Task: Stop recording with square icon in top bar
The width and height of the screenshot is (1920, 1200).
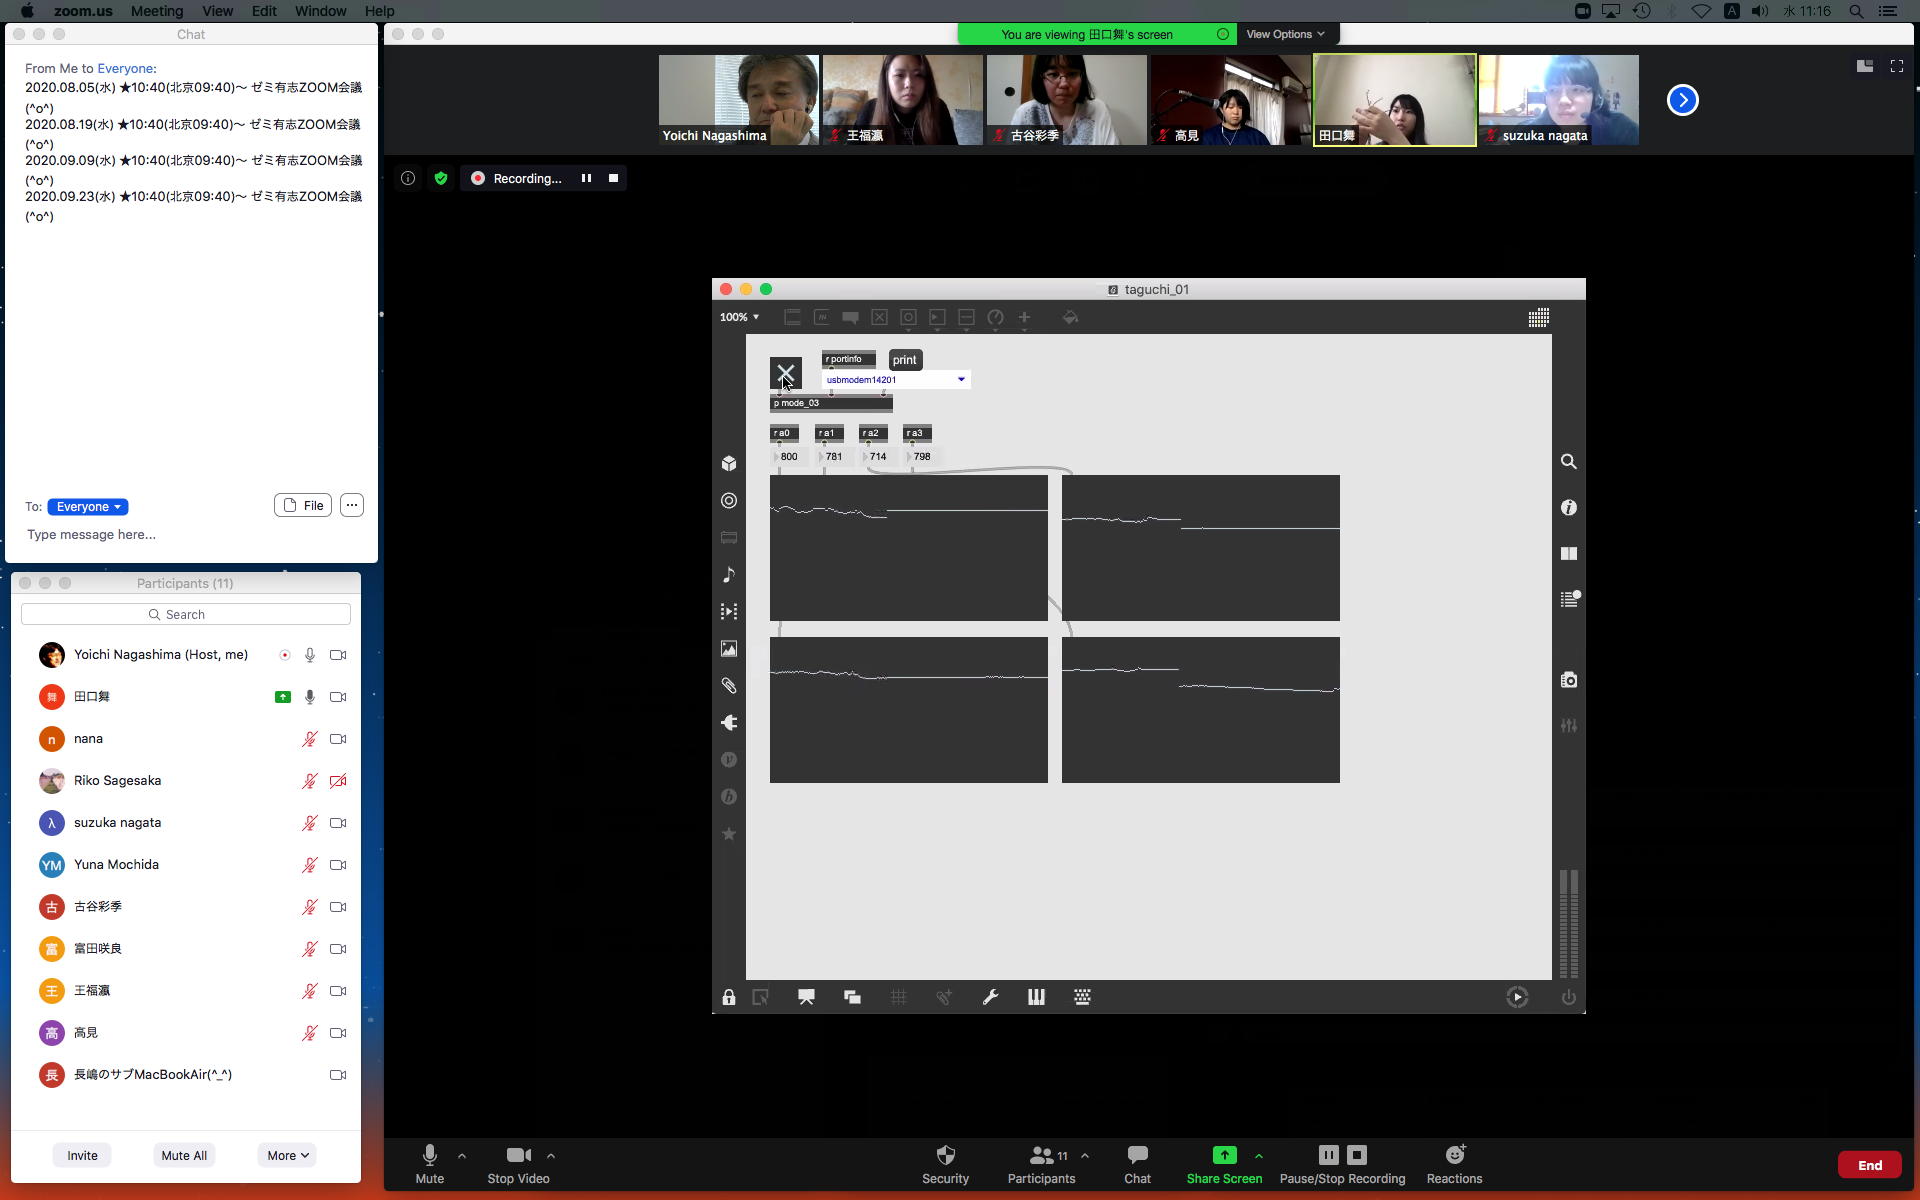Action: coord(613,178)
